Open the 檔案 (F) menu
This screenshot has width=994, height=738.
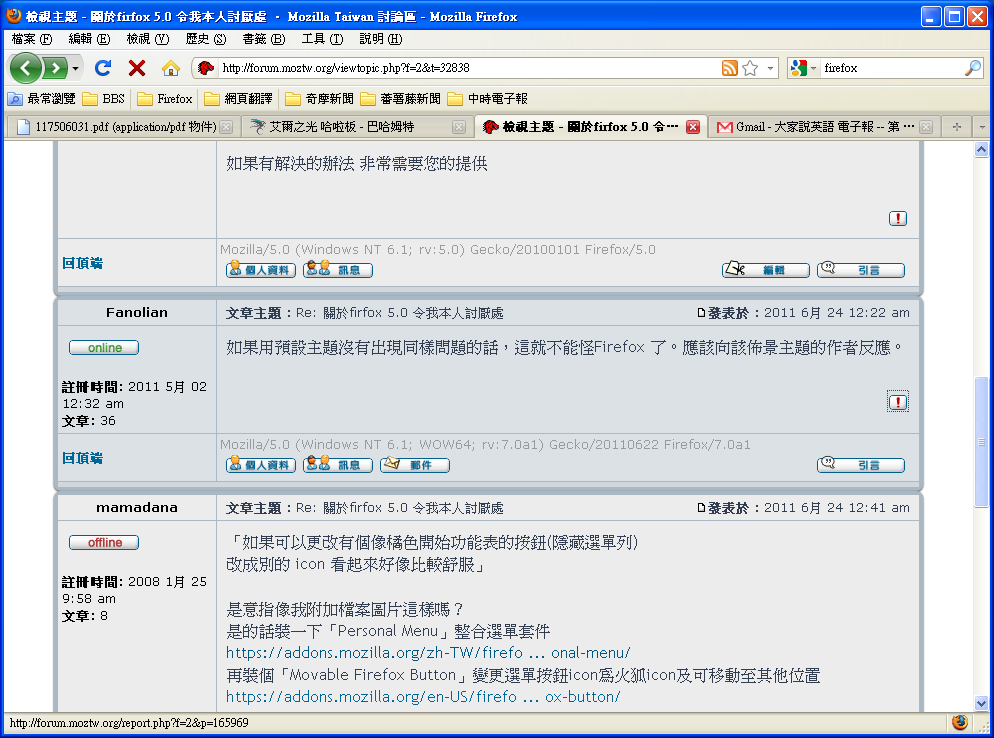click(31, 39)
